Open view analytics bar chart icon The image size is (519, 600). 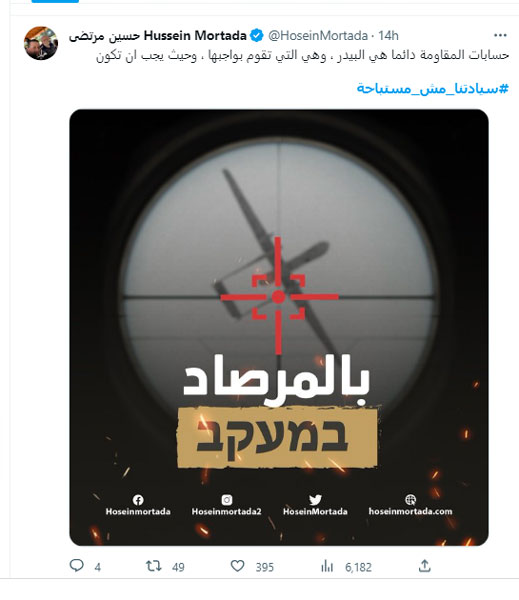(327, 566)
